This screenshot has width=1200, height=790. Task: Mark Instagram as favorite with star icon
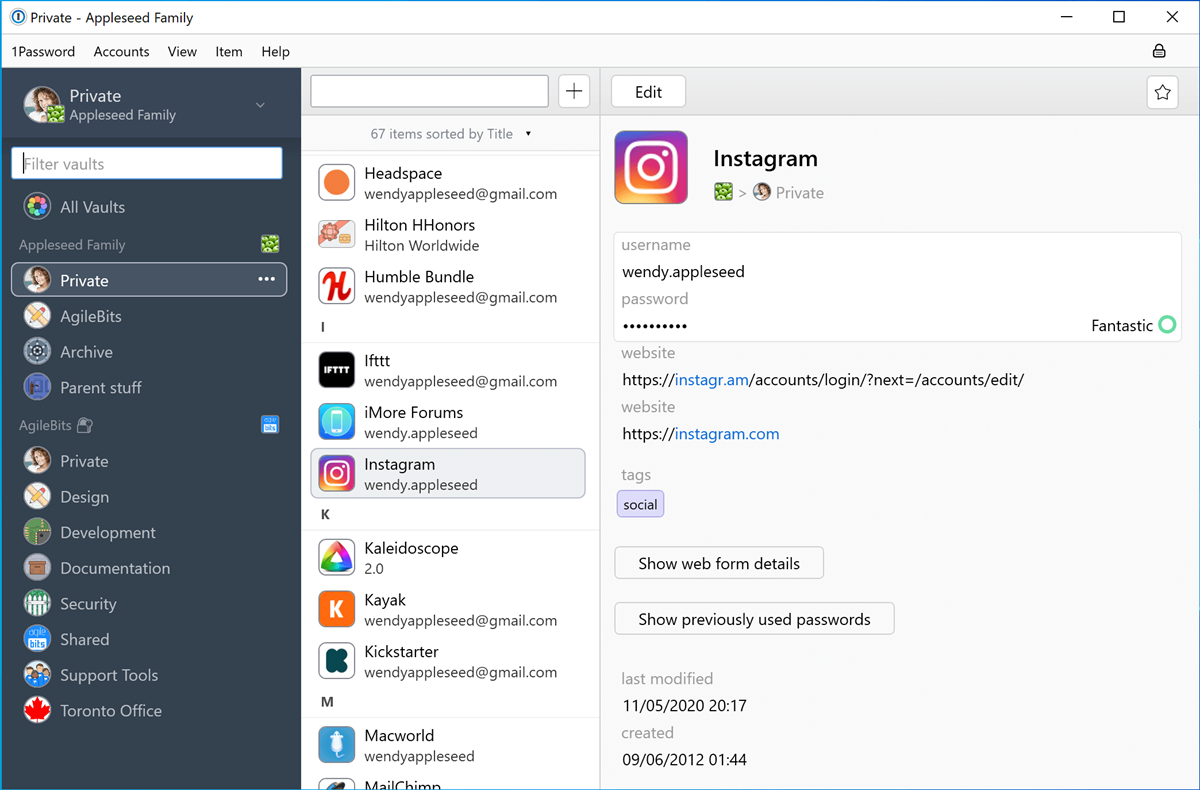[x=1162, y=92]
